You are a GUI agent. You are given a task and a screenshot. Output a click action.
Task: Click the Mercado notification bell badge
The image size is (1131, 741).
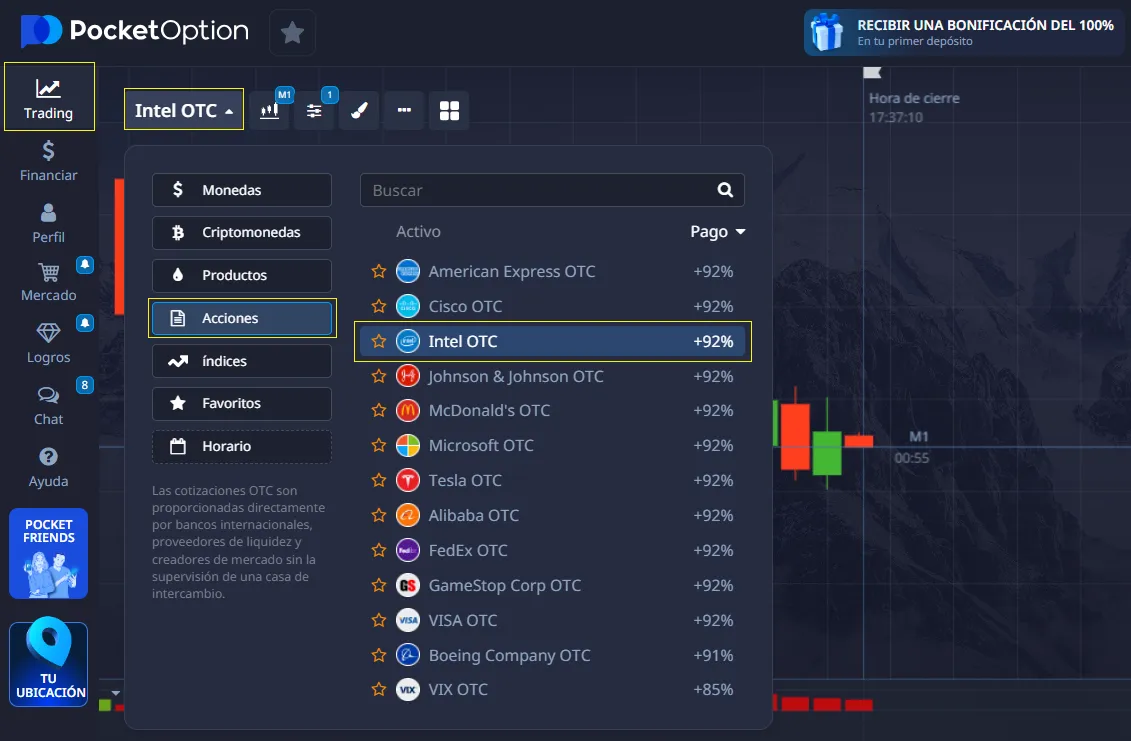(x=85, y=264)
